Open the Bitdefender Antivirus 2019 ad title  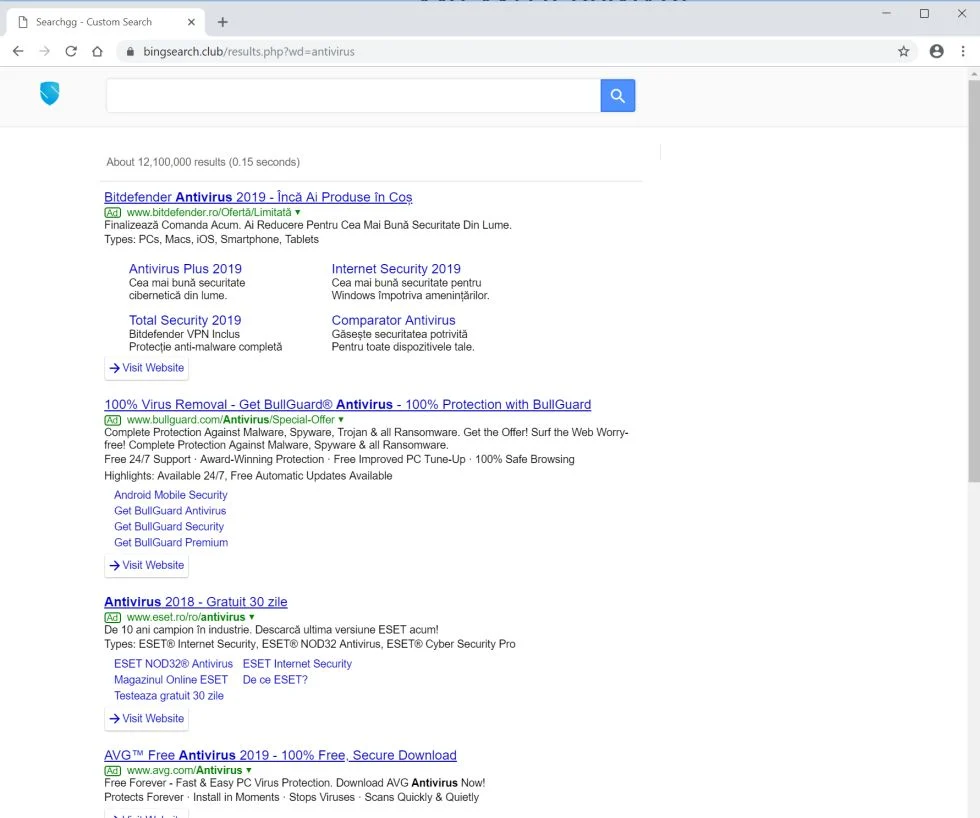258,197
